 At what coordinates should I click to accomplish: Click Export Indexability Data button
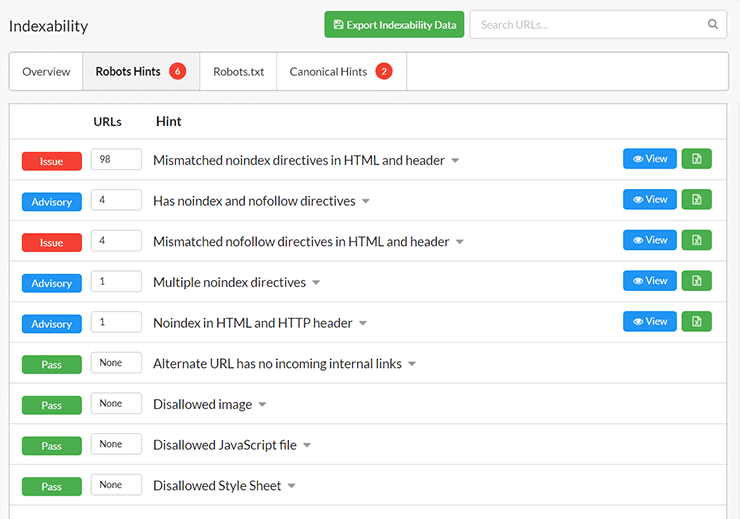(394, 25)
